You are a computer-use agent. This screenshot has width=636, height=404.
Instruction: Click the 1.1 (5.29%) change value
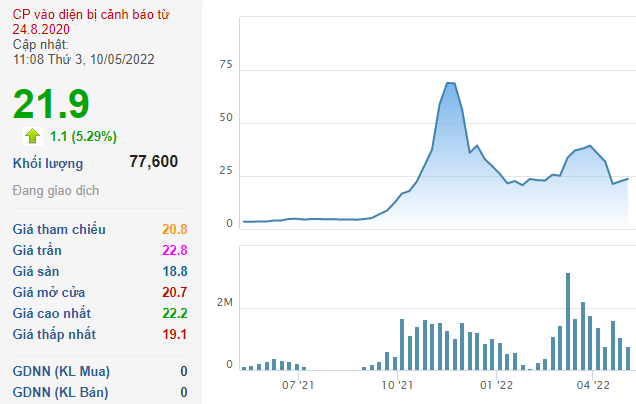coord(83,136)
